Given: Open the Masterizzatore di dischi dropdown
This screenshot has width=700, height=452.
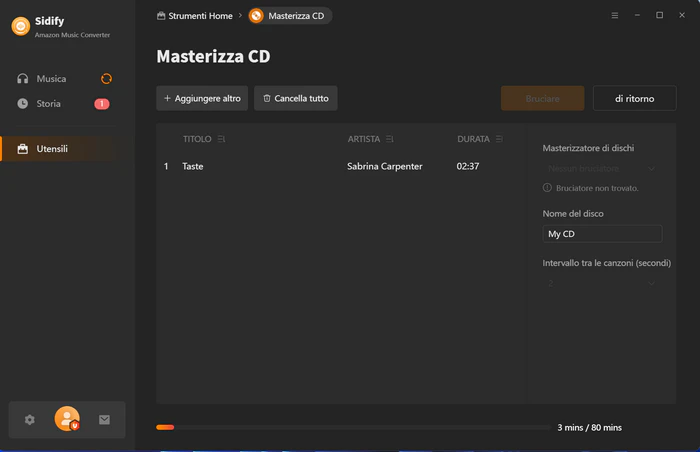Looking at the screenshot, I should tap(602, 169).
